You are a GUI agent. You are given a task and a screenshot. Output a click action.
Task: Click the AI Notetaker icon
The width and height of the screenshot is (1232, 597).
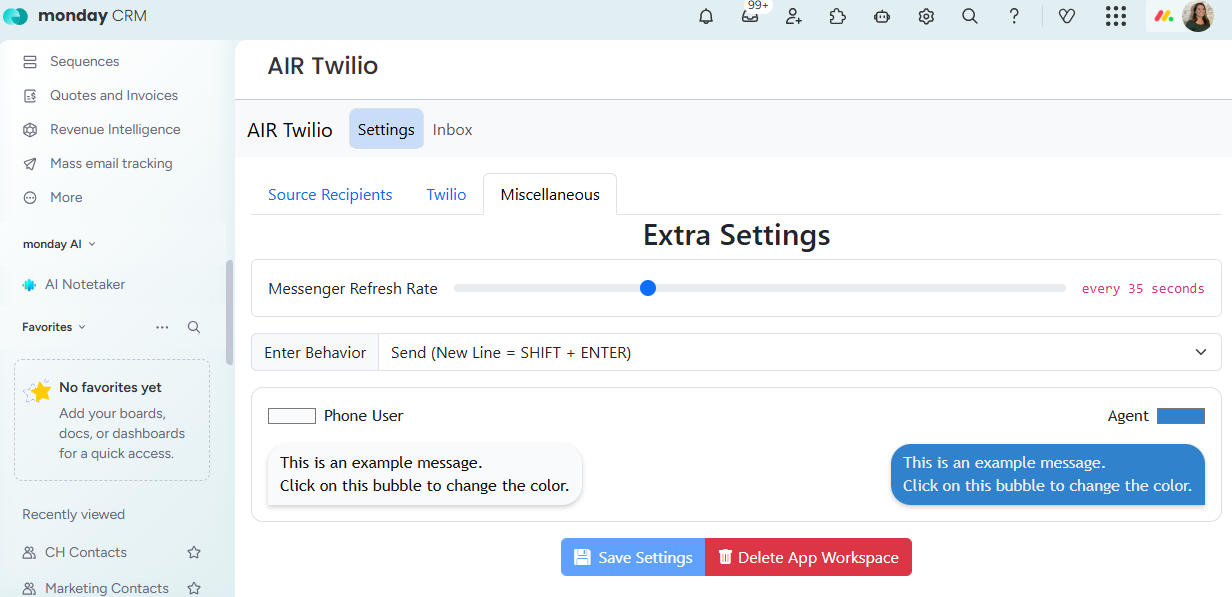[29, 285]
